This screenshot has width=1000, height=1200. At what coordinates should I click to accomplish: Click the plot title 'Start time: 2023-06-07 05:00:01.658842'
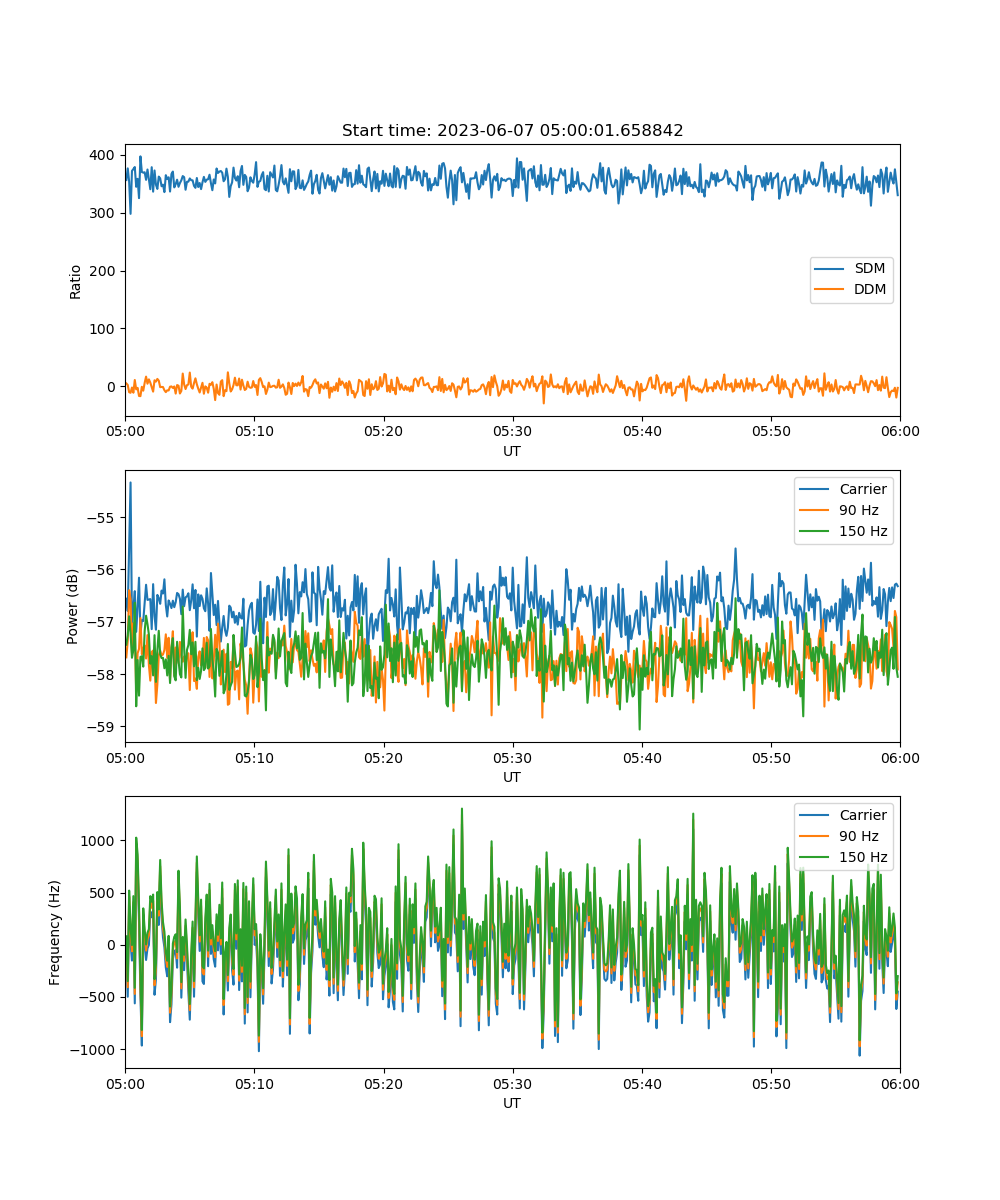(x=512, y=131)
